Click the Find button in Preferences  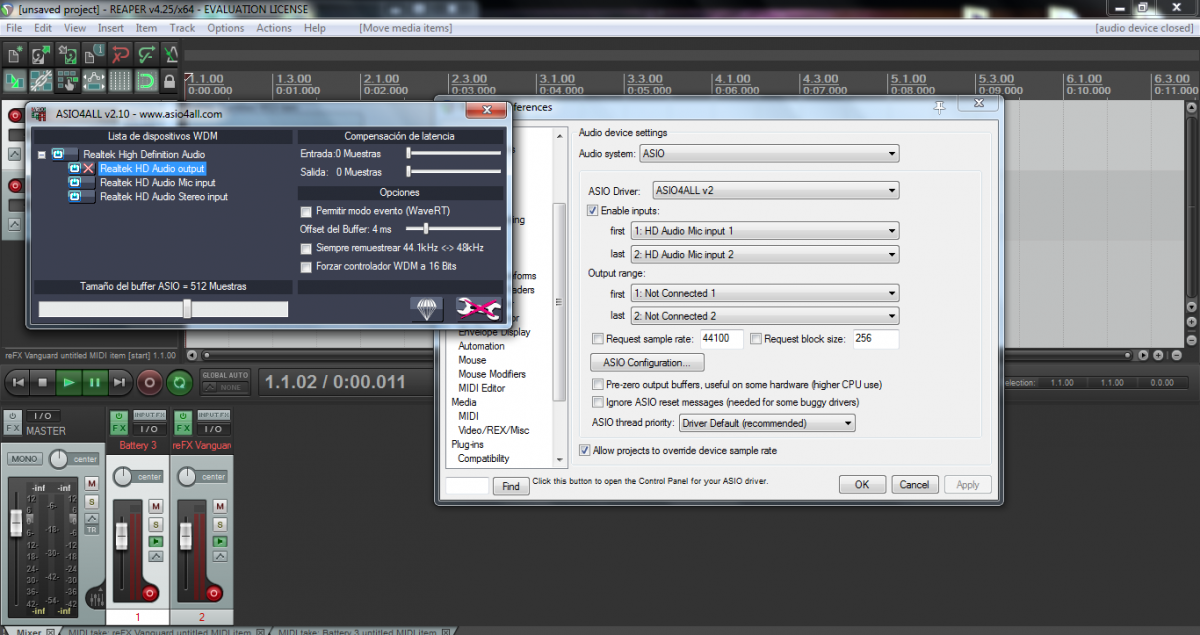(510, 486)
